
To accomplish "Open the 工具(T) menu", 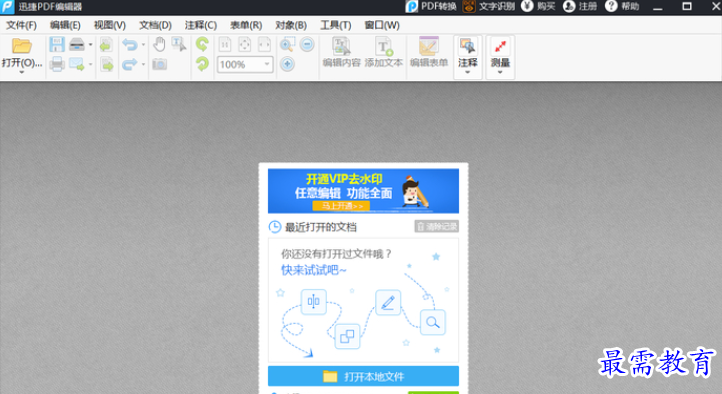I will point(336,25).
